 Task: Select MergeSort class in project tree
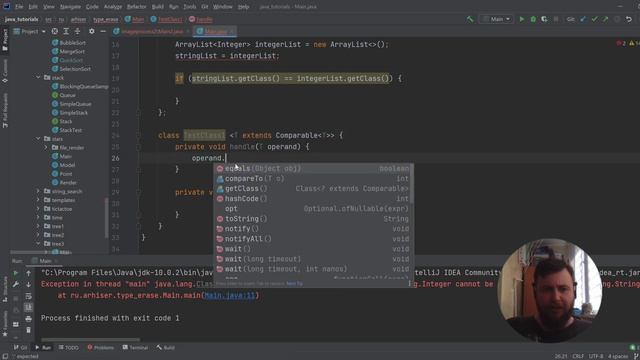[x=68, y=51]
